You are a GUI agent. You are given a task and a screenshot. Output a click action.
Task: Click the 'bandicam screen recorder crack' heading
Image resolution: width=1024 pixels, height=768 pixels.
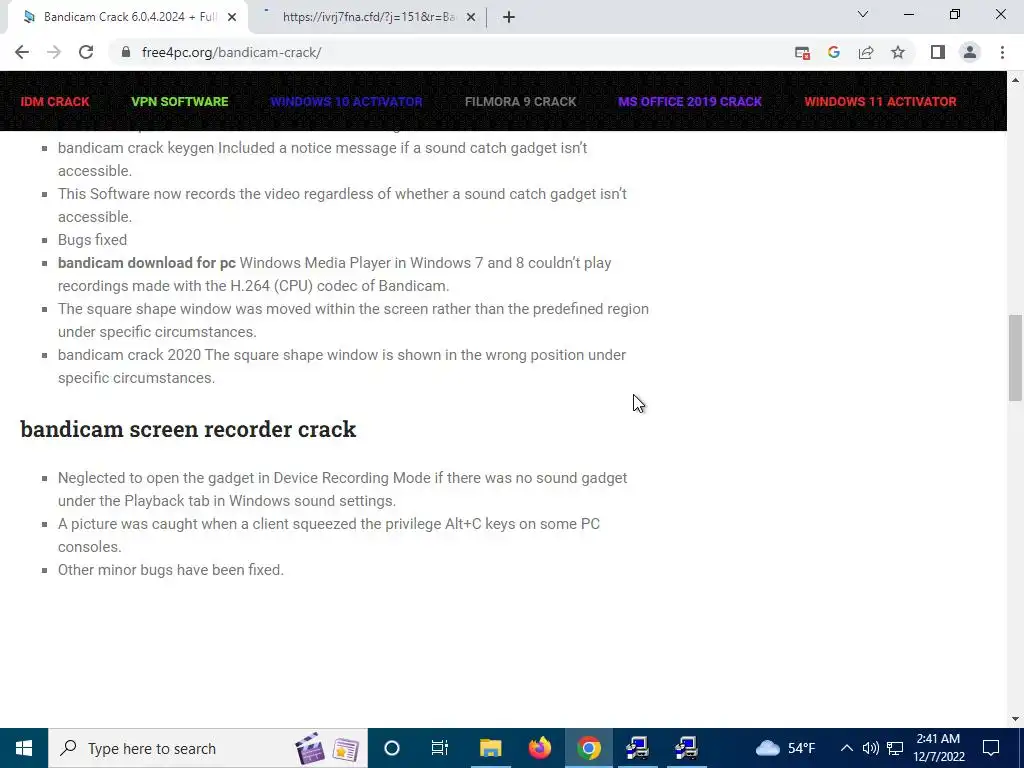pos(188,429)
